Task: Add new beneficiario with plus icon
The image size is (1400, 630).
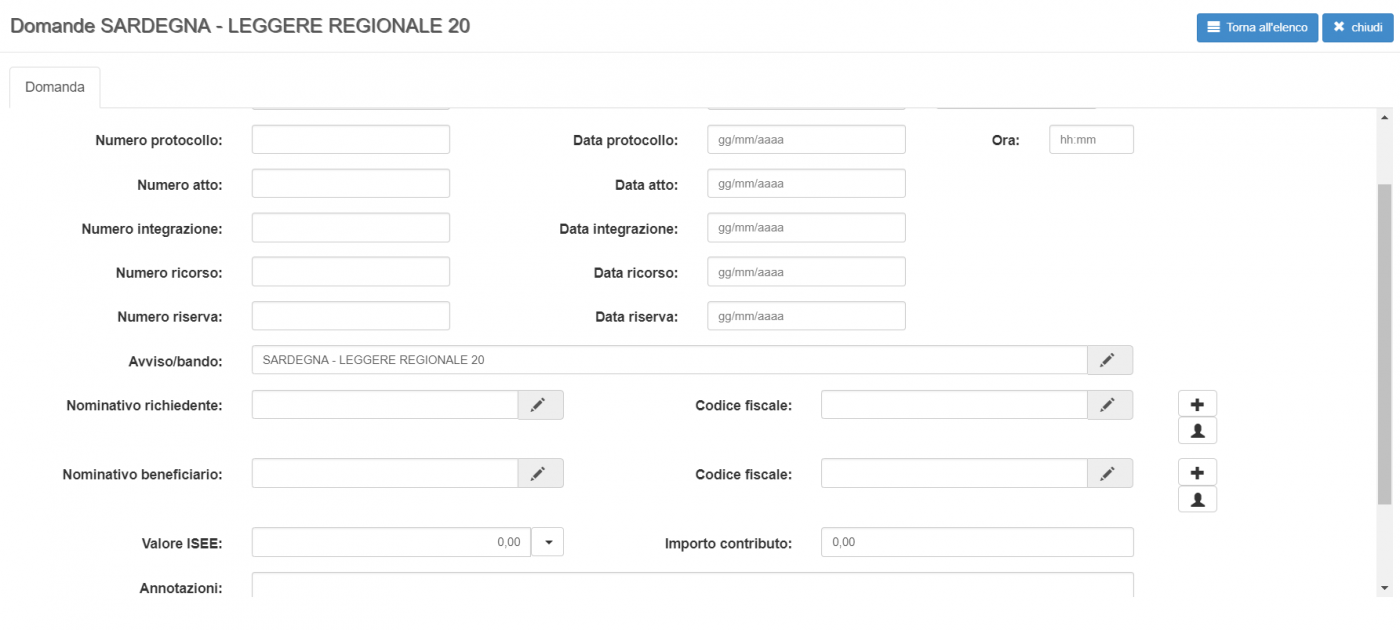Action: [x=1197, y=472]
